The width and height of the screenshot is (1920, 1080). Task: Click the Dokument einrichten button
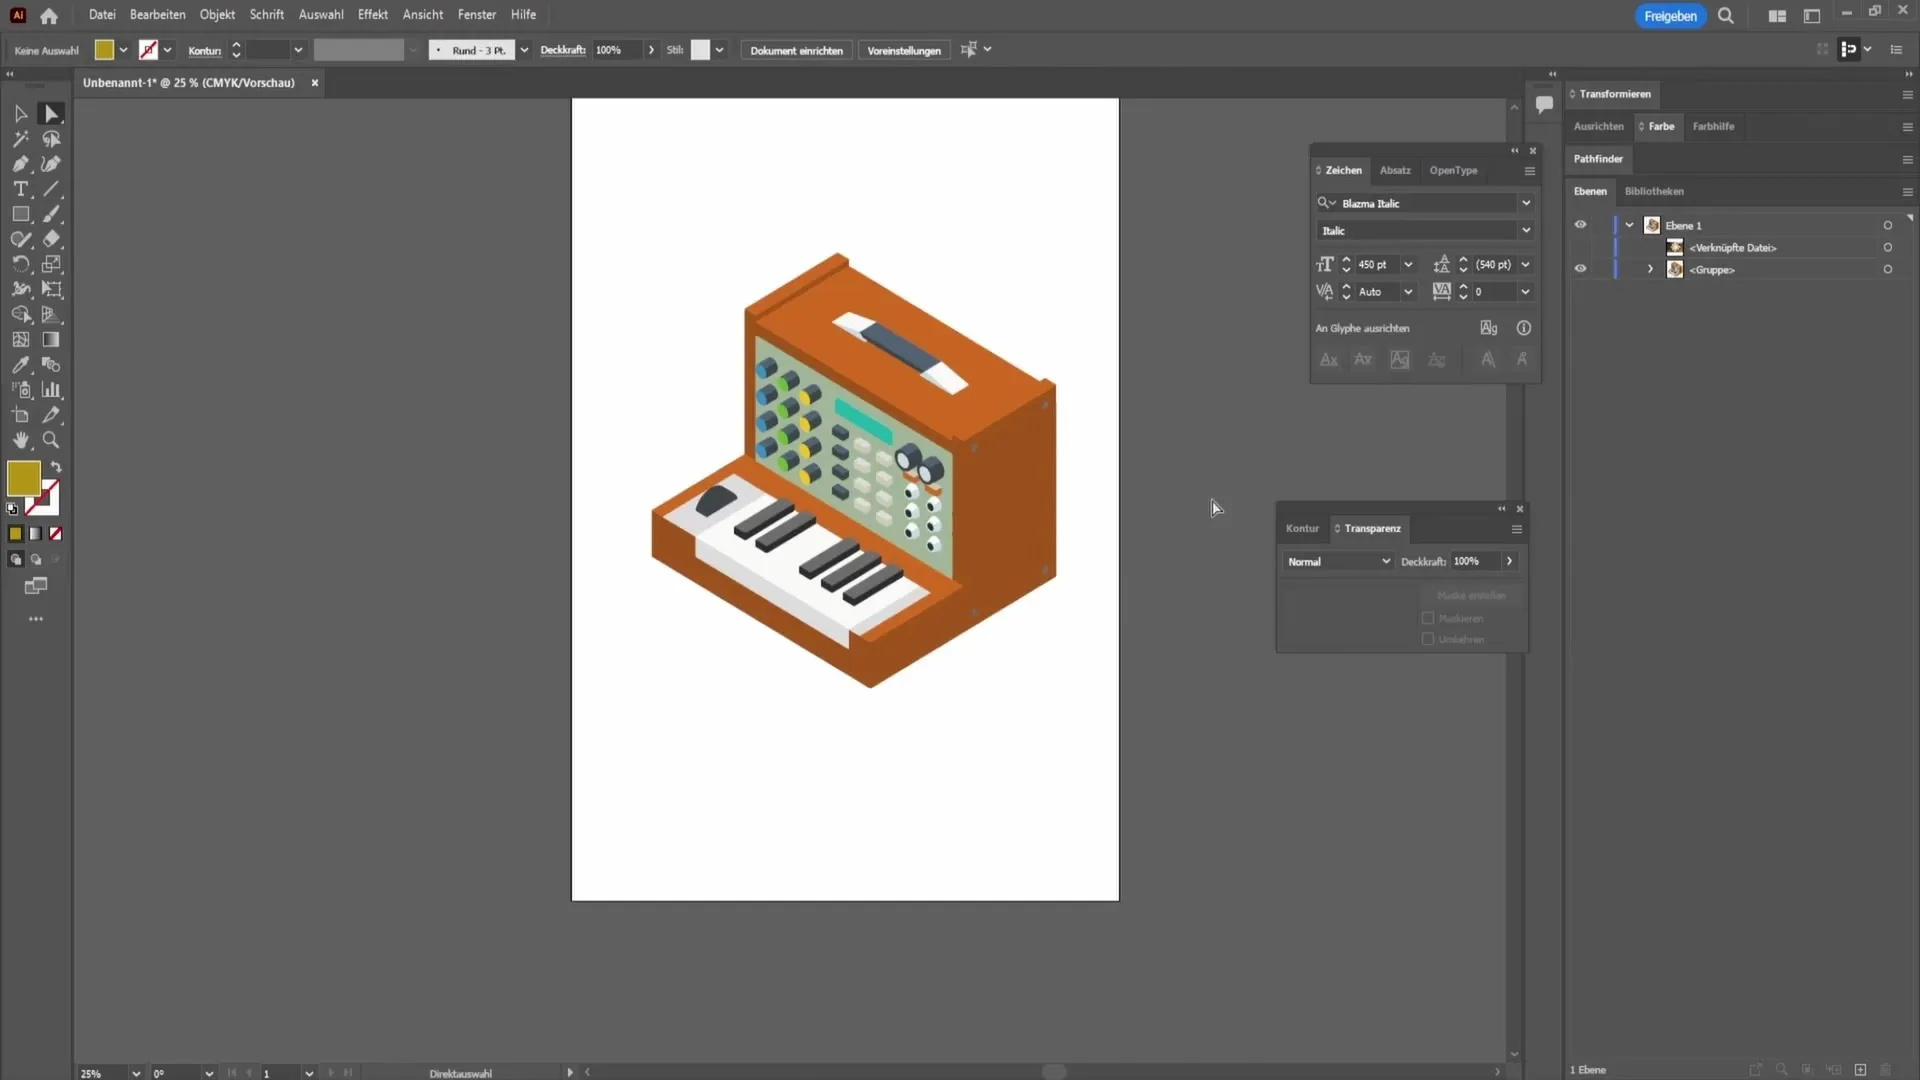(796, 50)
